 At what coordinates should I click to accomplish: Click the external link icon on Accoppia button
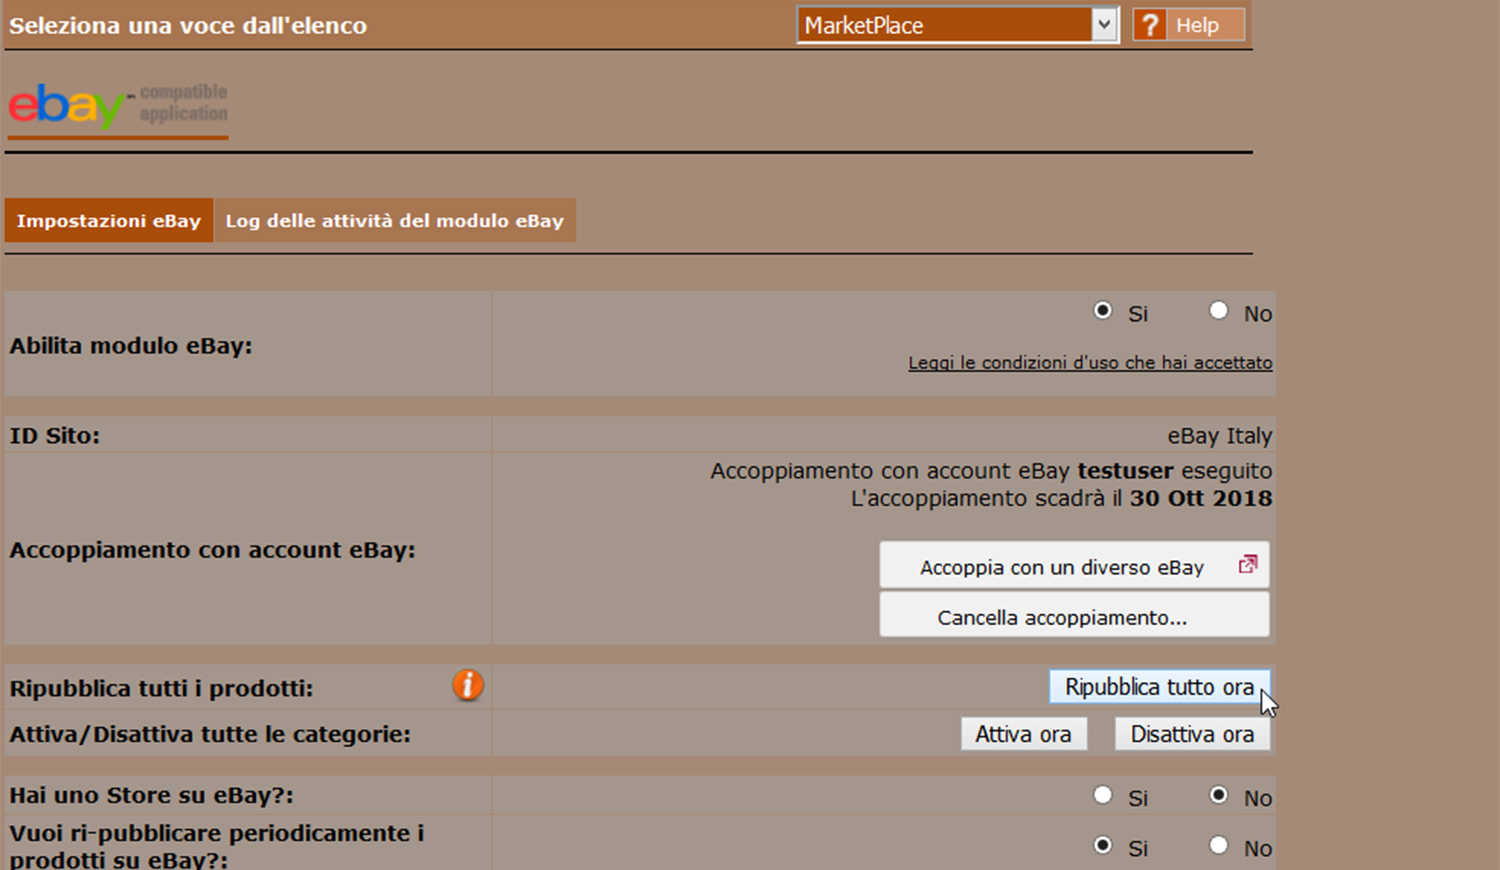(x=1247, y=565)
